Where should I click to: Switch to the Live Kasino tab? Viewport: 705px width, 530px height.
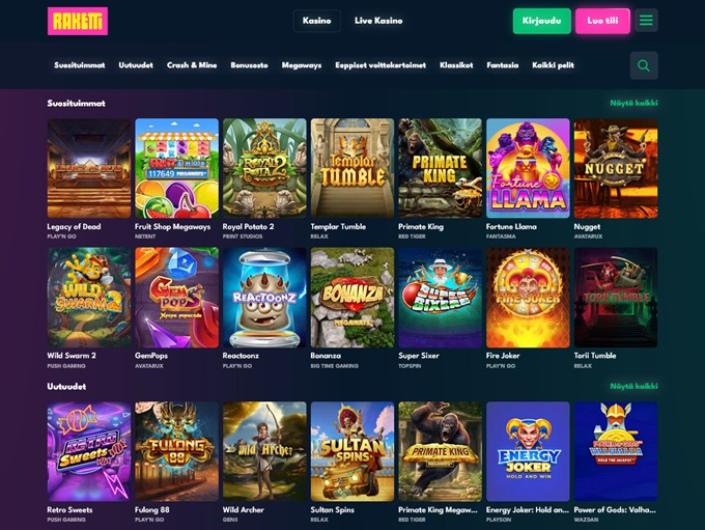point(378,21)
